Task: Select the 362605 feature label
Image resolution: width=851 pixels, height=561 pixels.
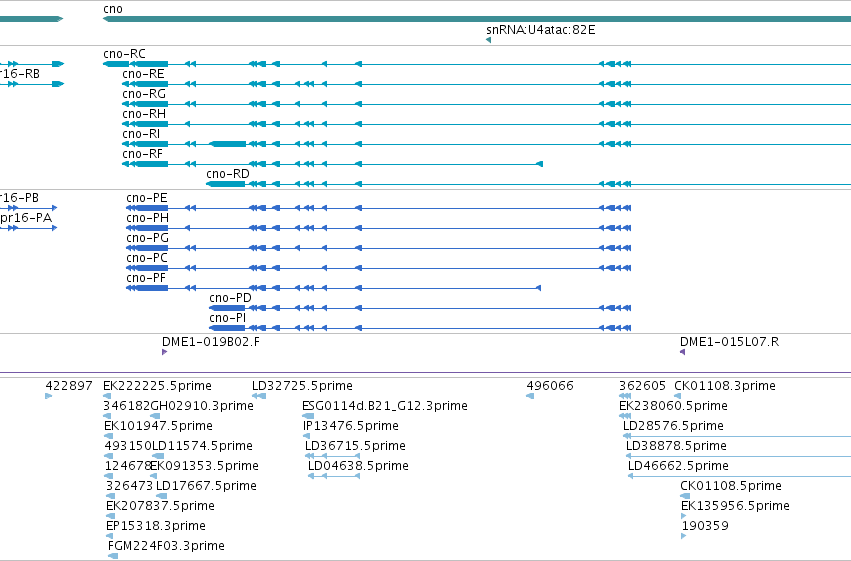Action: click(x=642, y=386)
